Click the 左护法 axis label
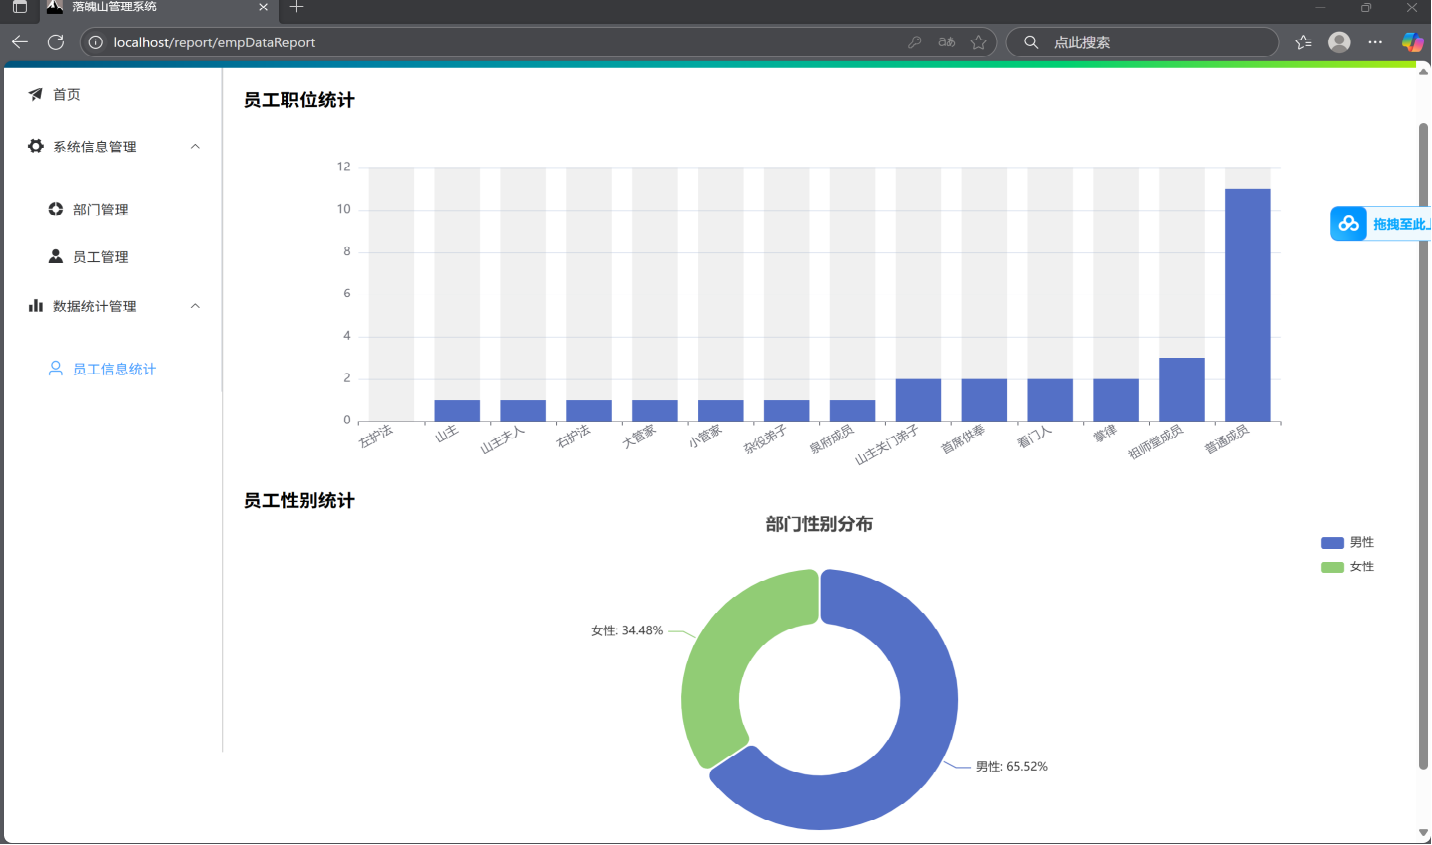 point(376,436)
